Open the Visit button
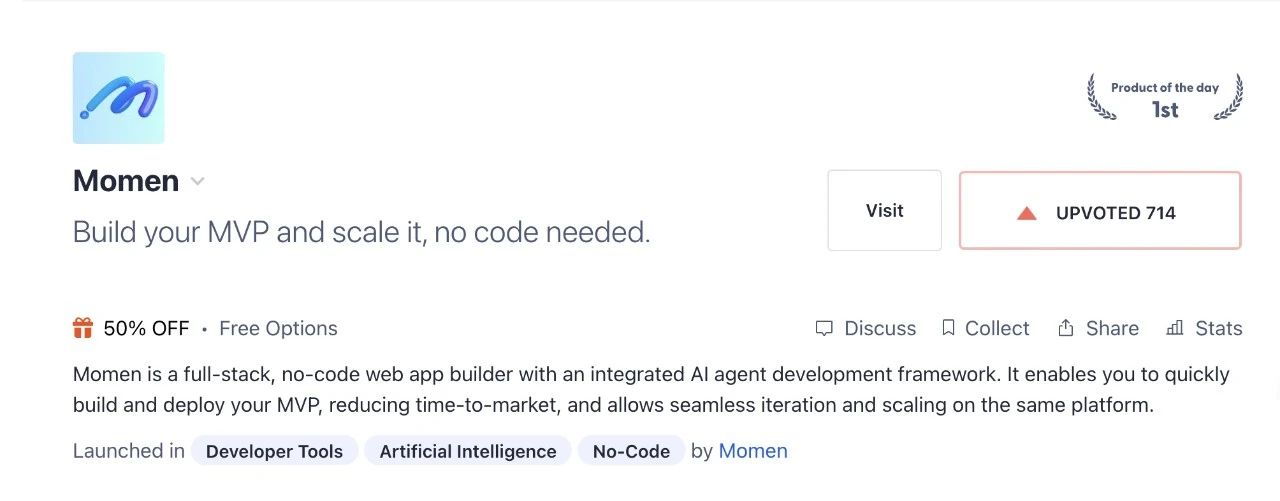Image resolution: width=1280 pixels, height=501 pixels. coord(884,210)
